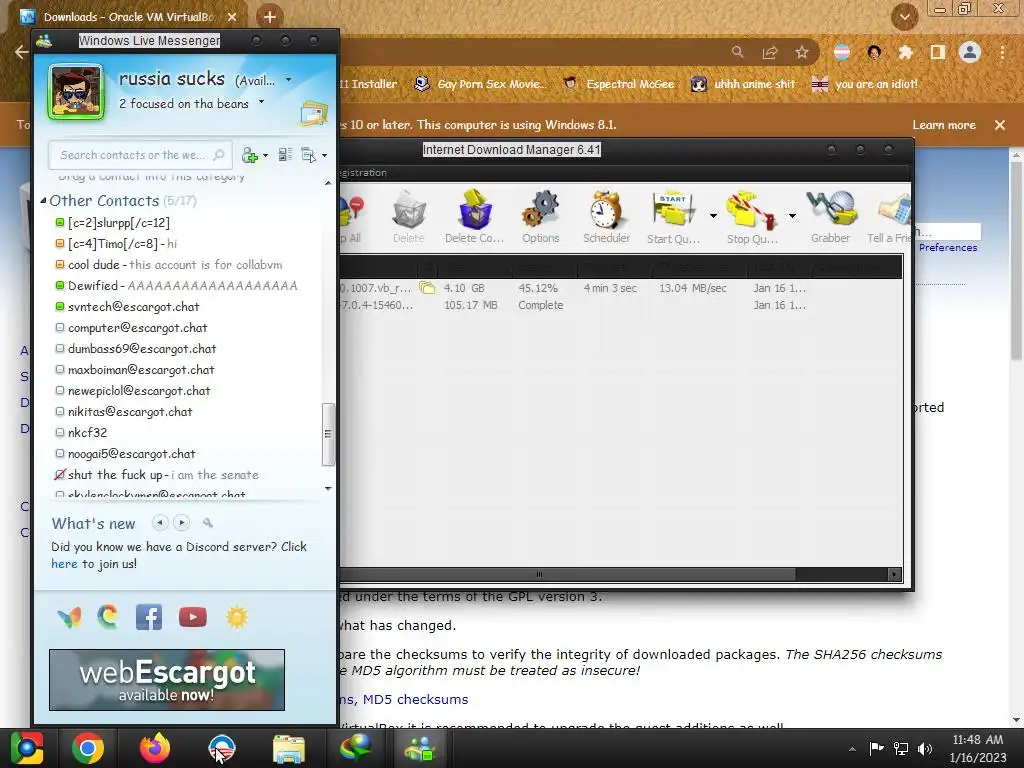Open Google Chrome from the taskbar
1024x768 pixels.
click(x=88, y=748)
